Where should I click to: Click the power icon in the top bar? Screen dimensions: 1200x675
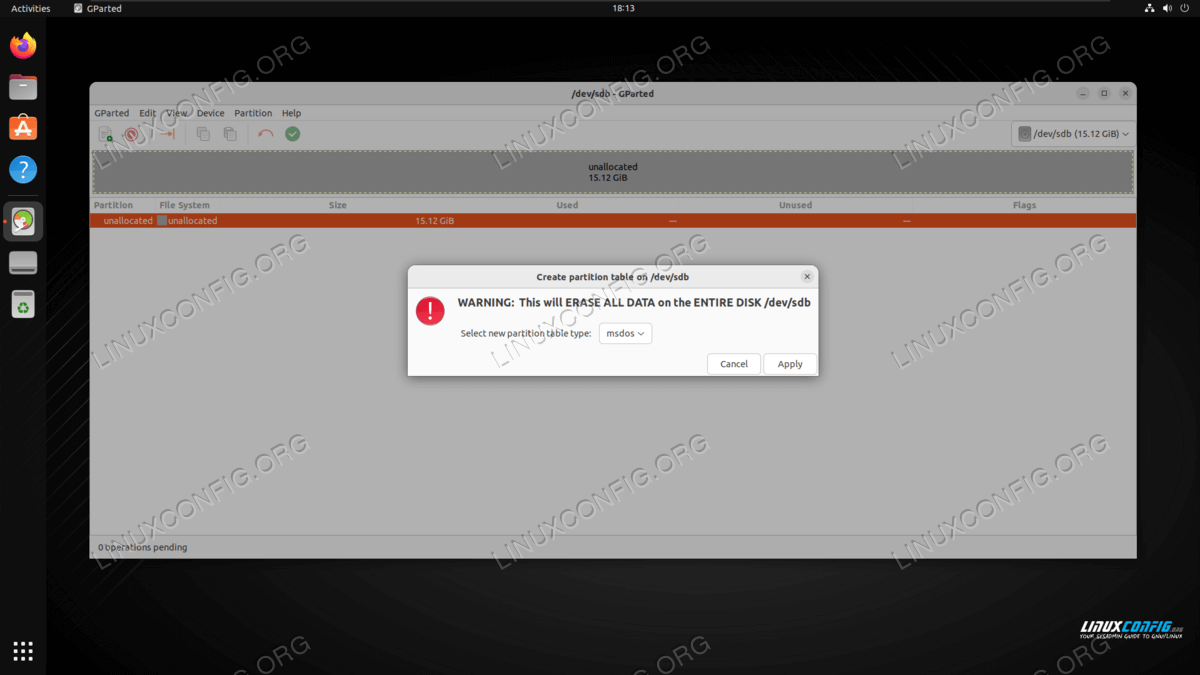[1184, 8]
